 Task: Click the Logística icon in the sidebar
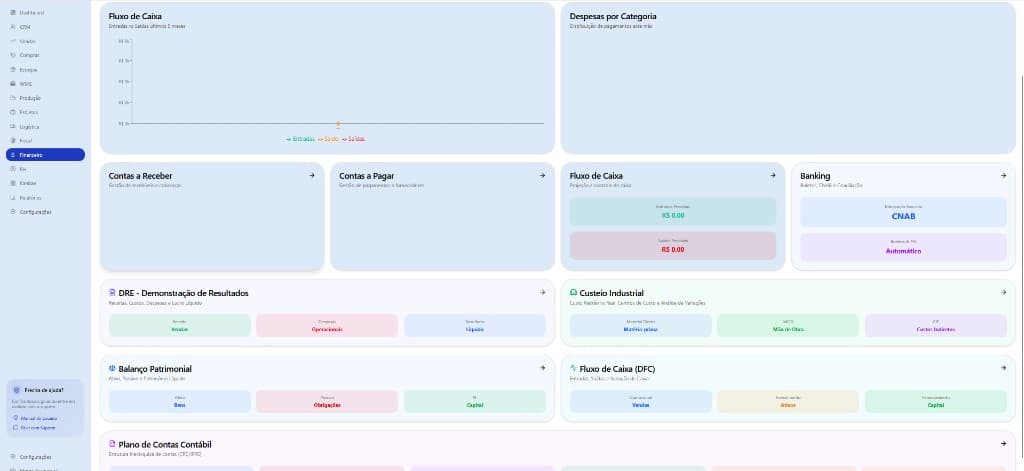pyautogui.click(x=12, y=127)
